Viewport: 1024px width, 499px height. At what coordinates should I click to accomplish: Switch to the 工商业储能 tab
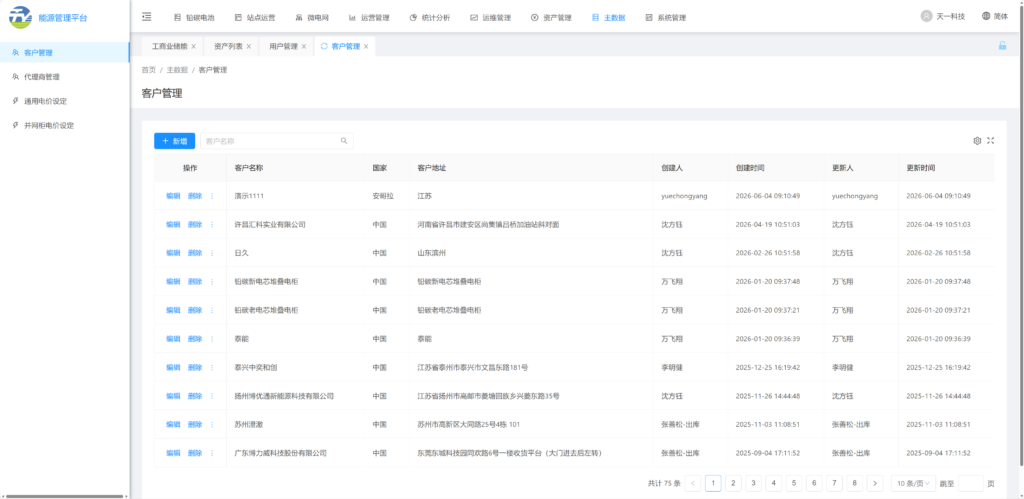[169, 46]
